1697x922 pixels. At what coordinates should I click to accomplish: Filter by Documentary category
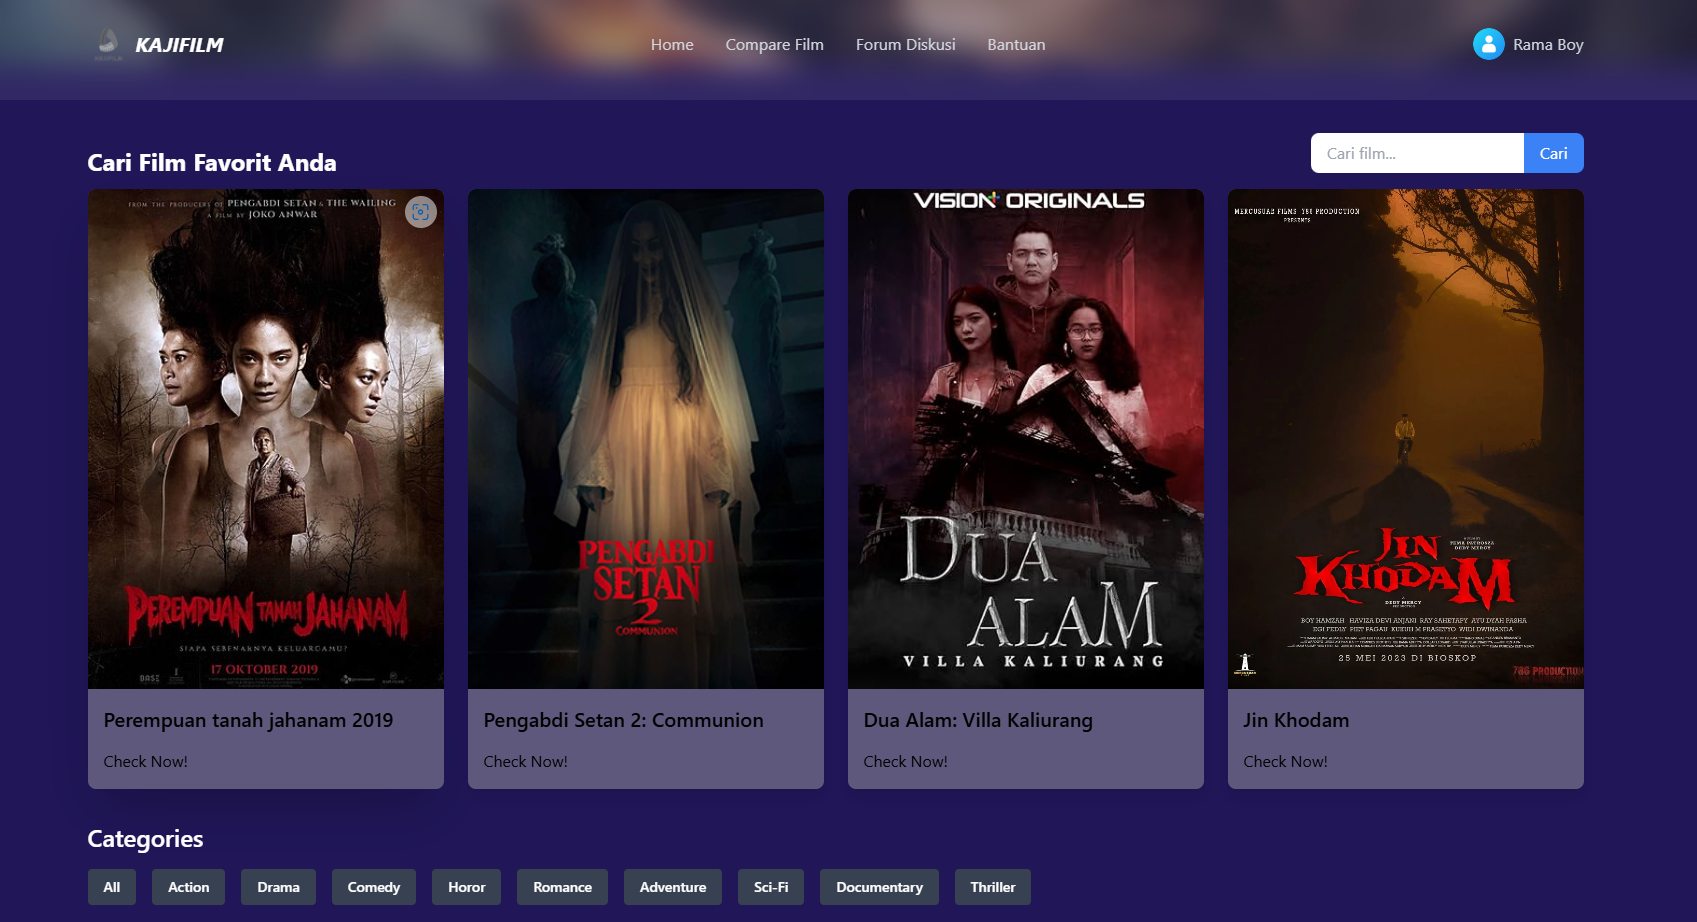(x=879, y=887)
